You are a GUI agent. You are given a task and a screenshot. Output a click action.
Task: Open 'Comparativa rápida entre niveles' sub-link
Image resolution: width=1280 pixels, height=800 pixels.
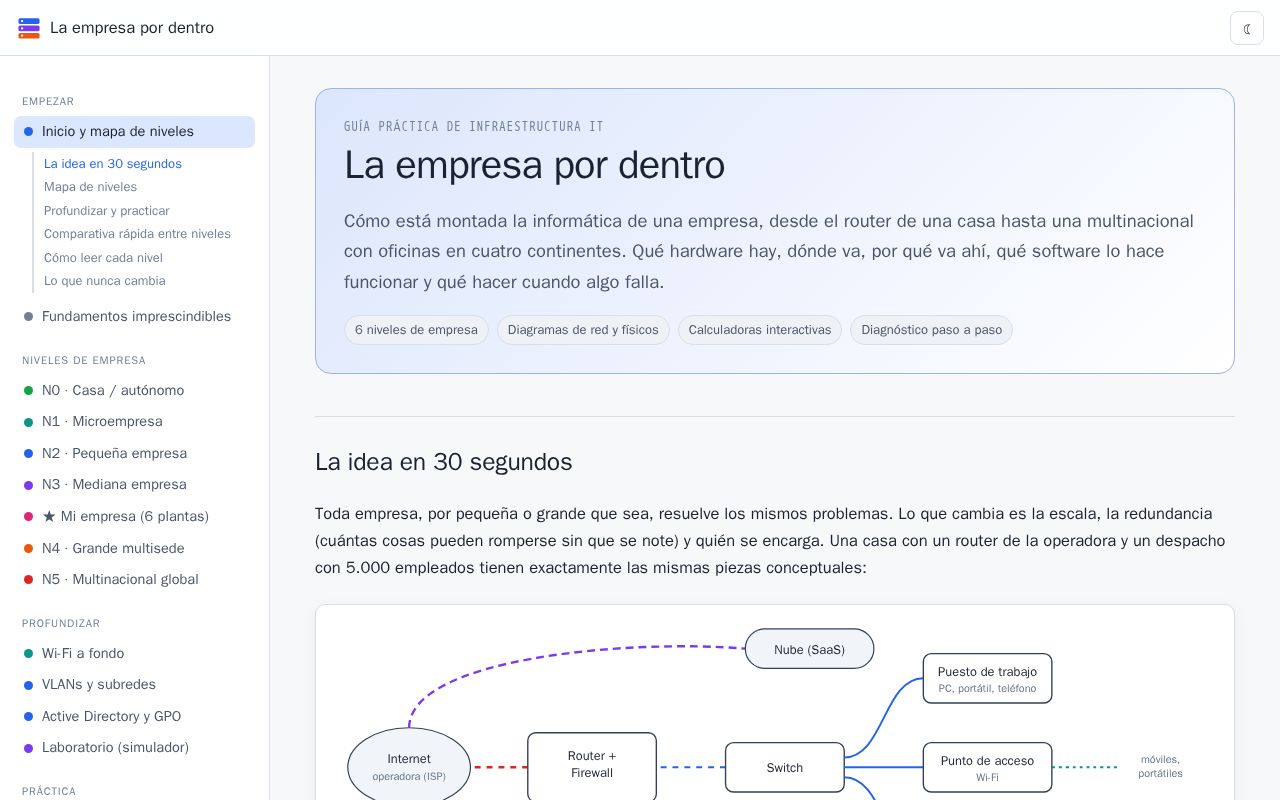click(x=137, y=234)
